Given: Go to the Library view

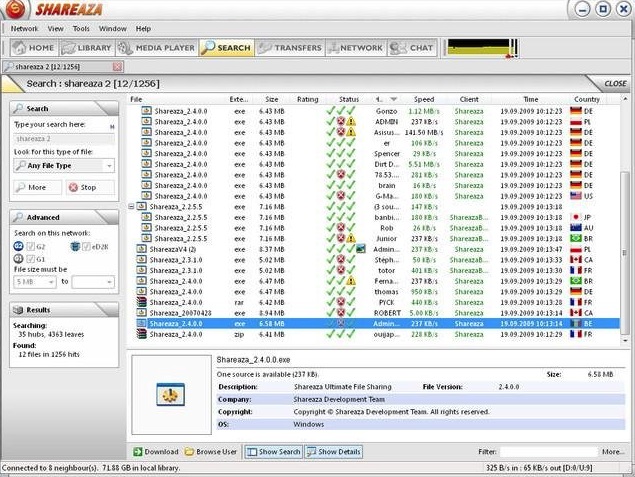Looking at the screenshot, I should [86, 47].
